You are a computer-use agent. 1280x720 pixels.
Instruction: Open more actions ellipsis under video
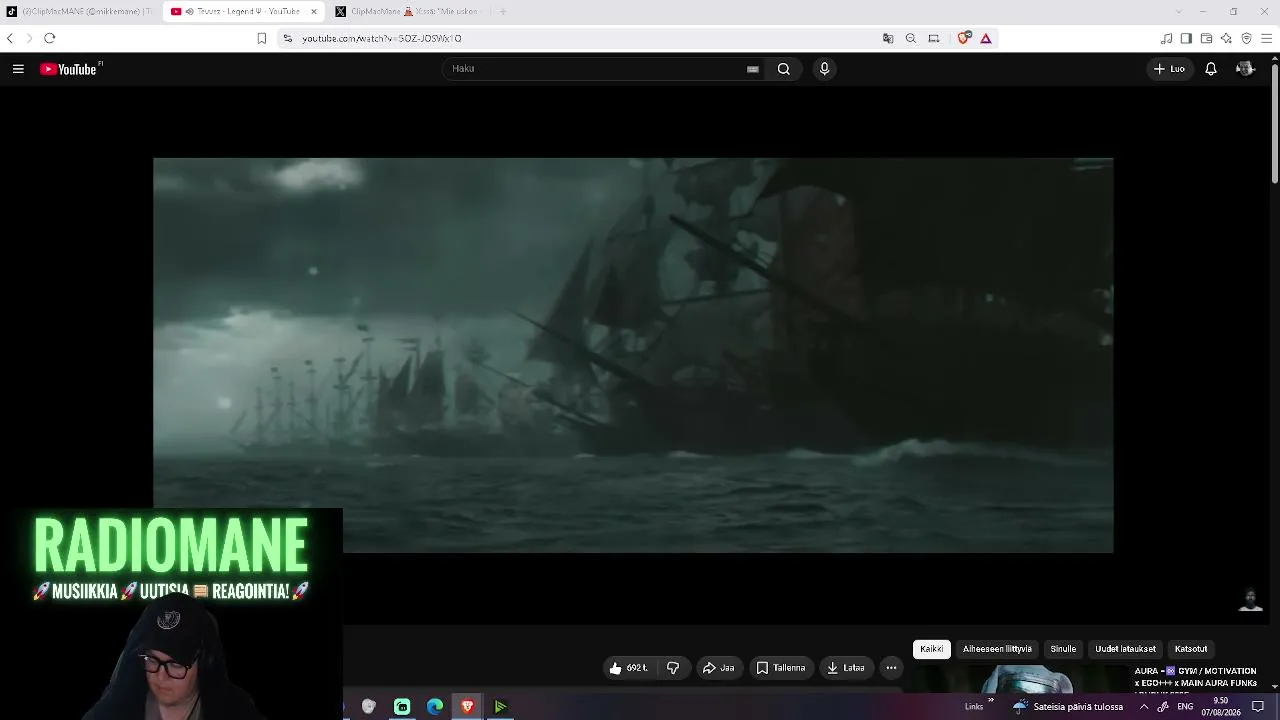point(891,668)
